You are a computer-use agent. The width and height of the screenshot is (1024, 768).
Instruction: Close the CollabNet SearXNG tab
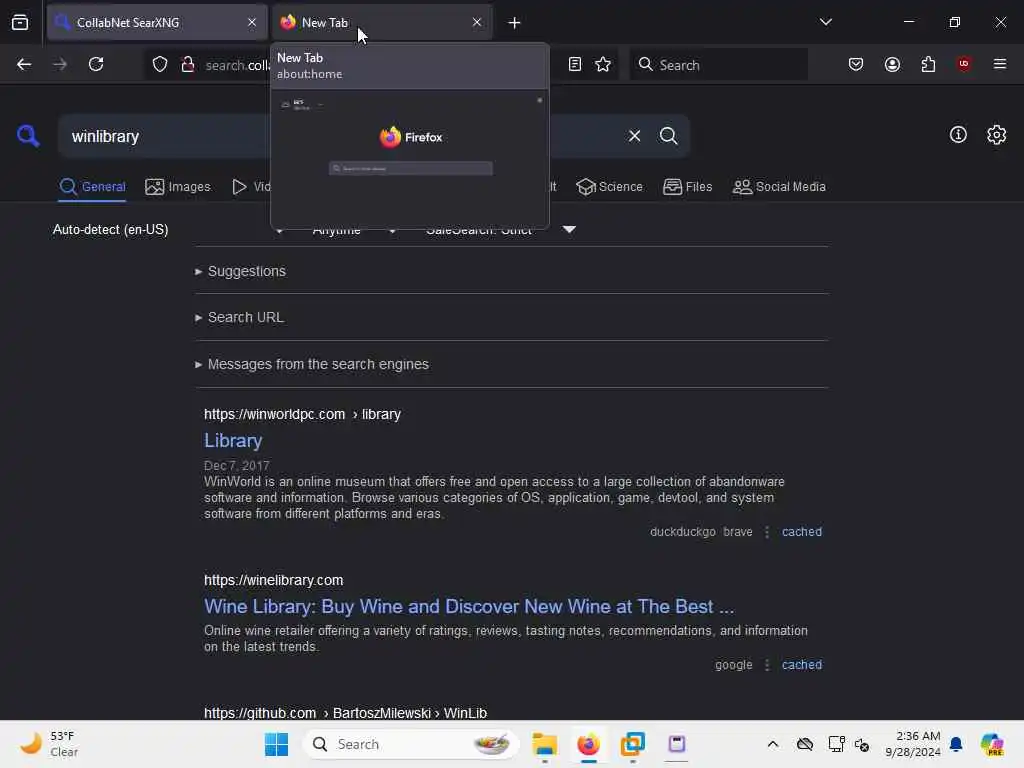click(252, 22)
